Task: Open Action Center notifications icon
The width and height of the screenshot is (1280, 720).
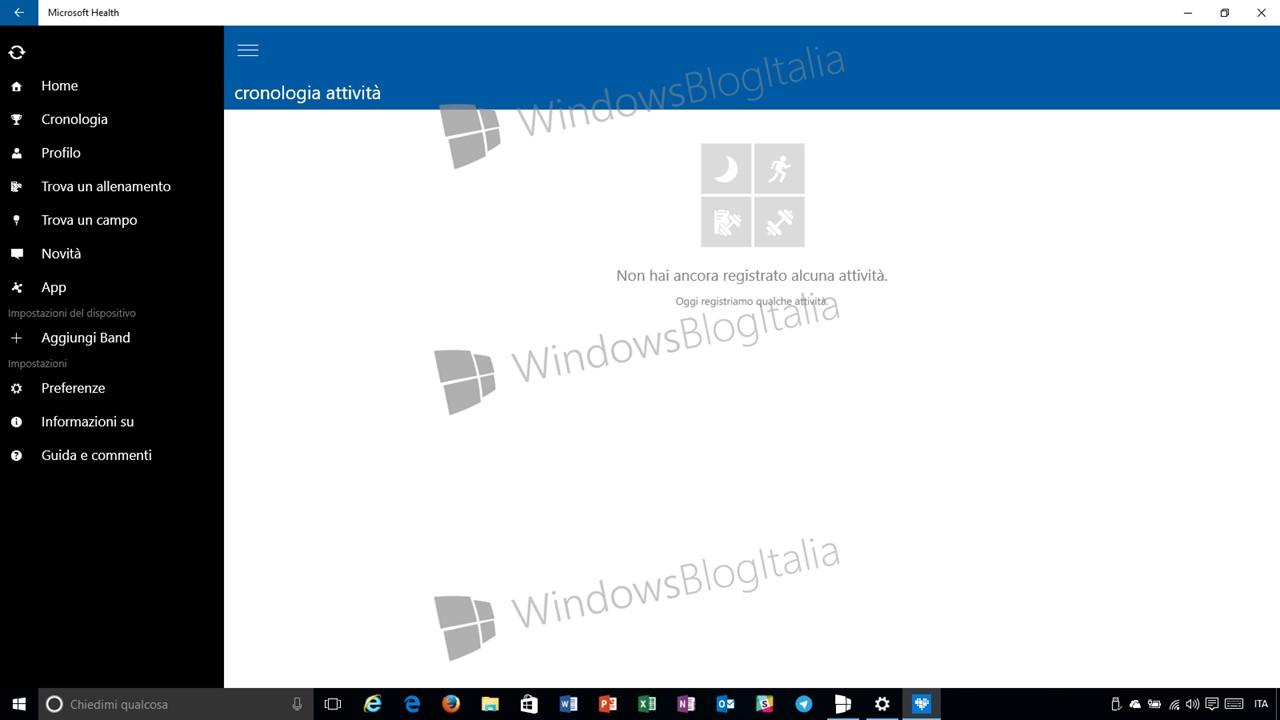Action: tap(1212, 704)
